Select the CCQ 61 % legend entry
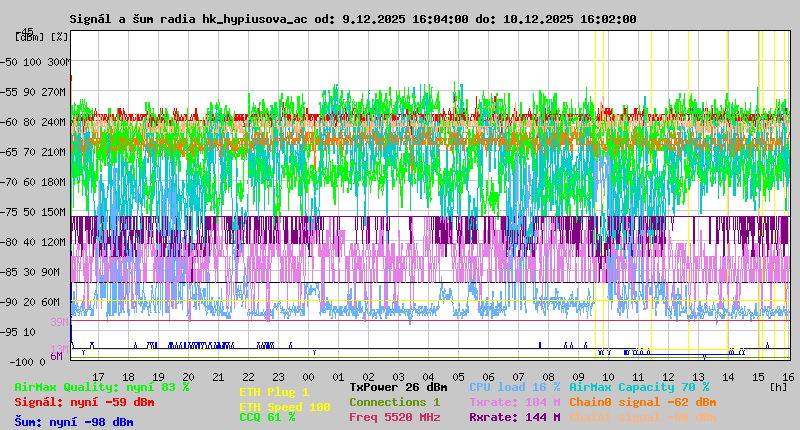800x430 pixels. 267,418
